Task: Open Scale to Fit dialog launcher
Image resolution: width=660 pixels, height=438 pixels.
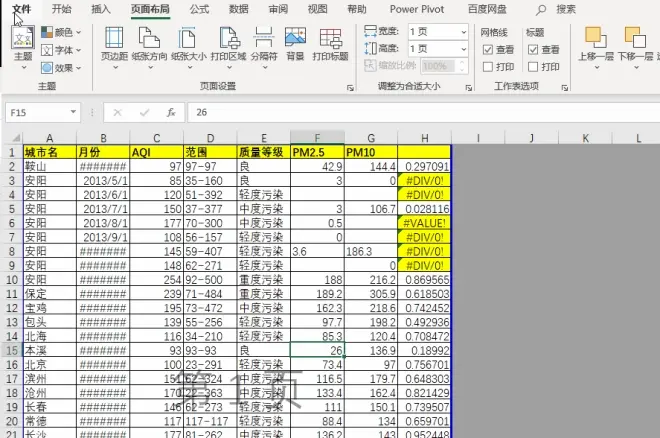Action: (468, 88)
